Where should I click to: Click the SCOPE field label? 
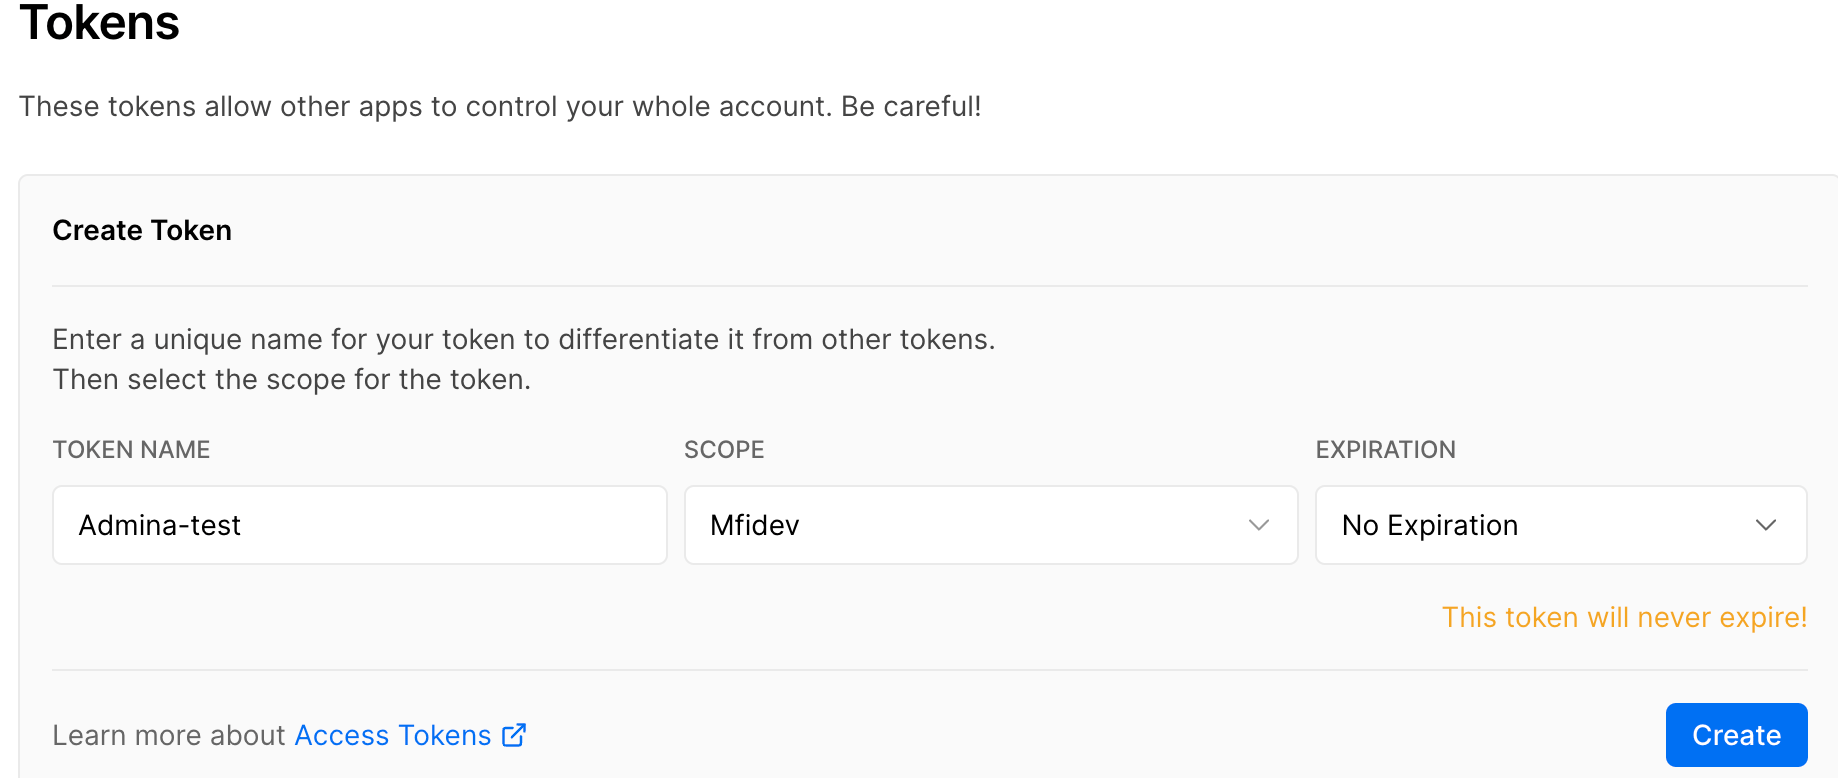[x=724, y=450]
